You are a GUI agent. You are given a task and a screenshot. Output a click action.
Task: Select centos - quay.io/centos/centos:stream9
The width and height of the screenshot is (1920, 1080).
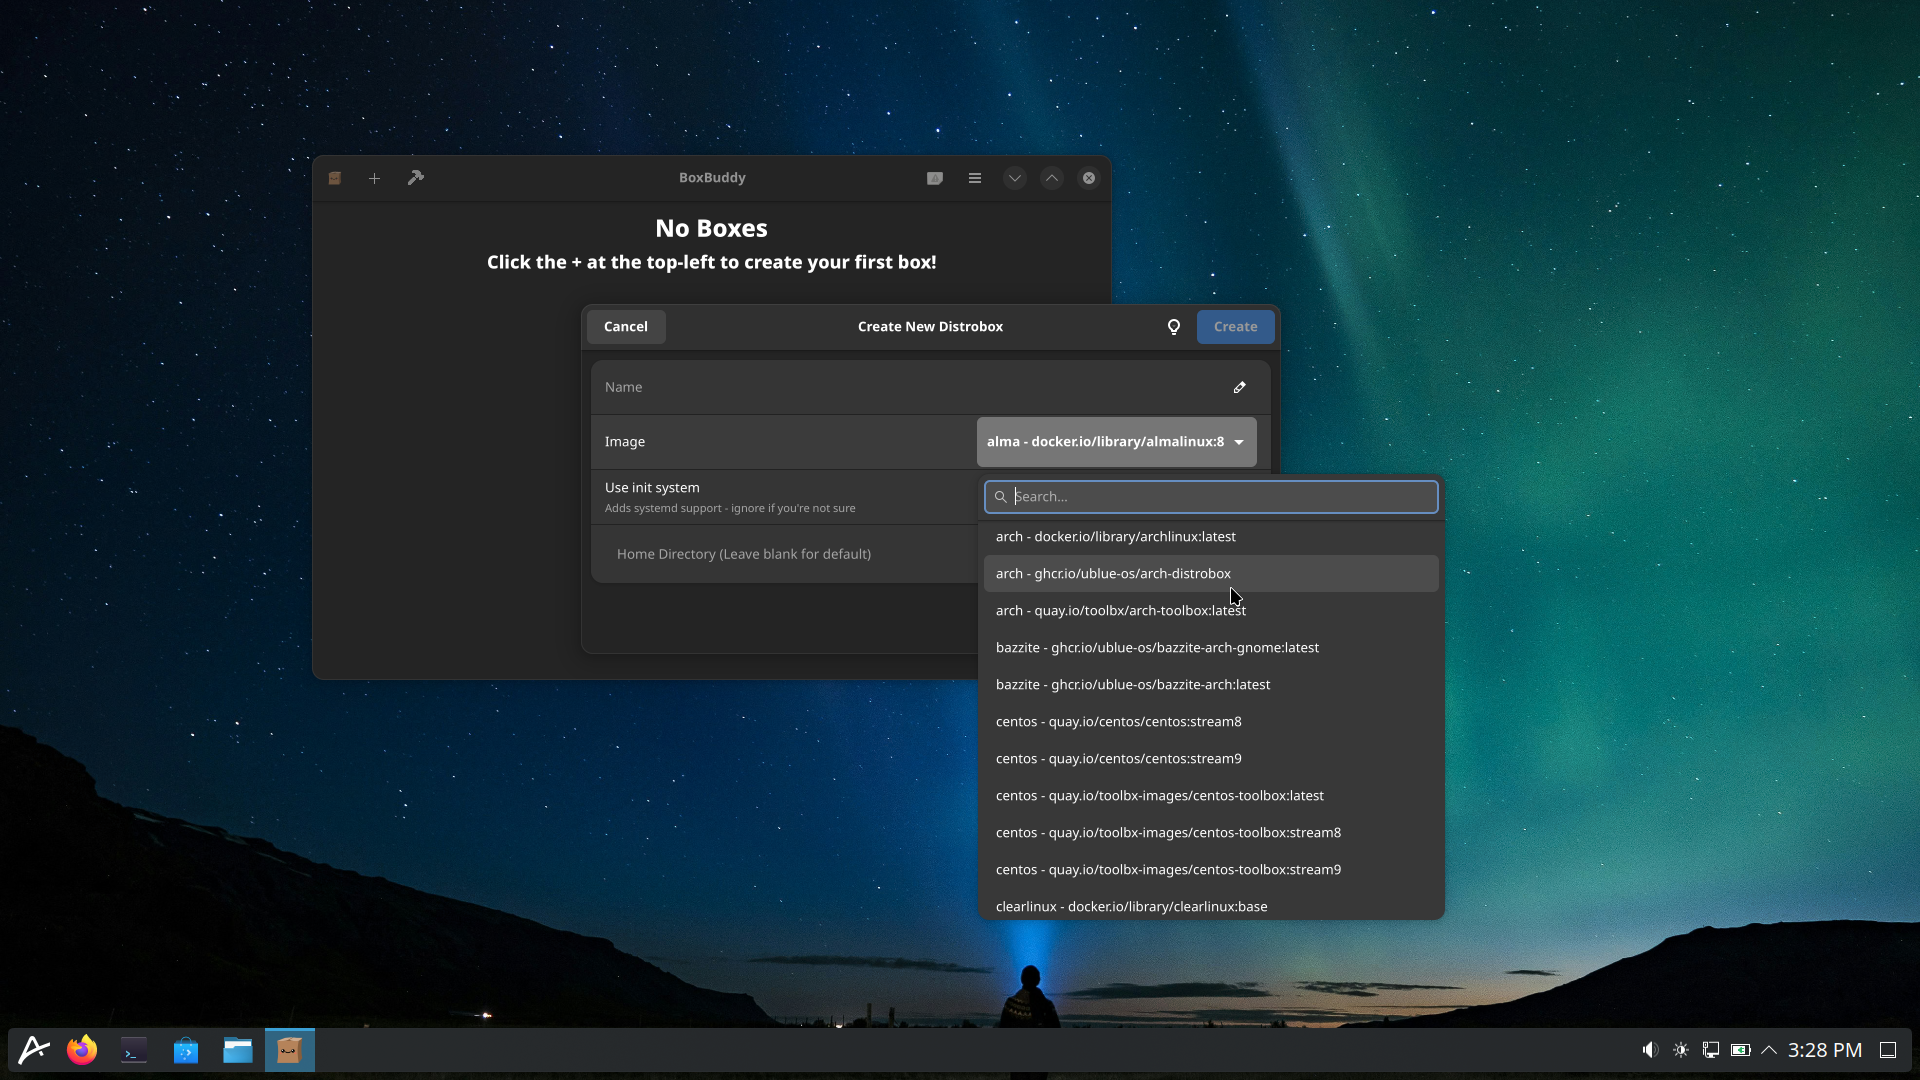(1211, 759)
